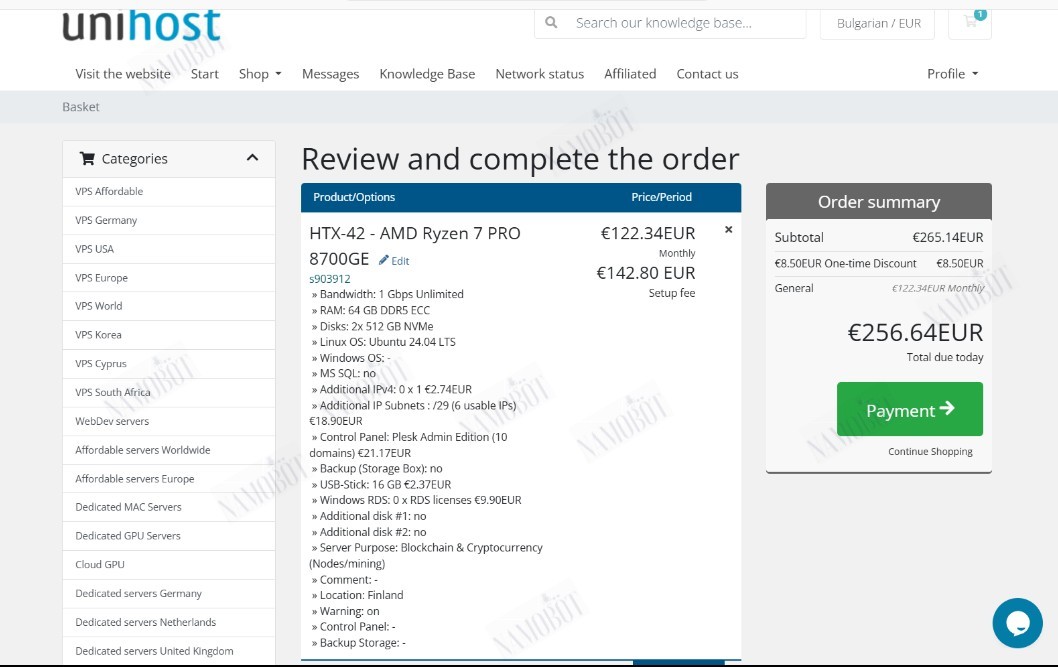
Task: Click the Location: Finland line
Action: 357,595
